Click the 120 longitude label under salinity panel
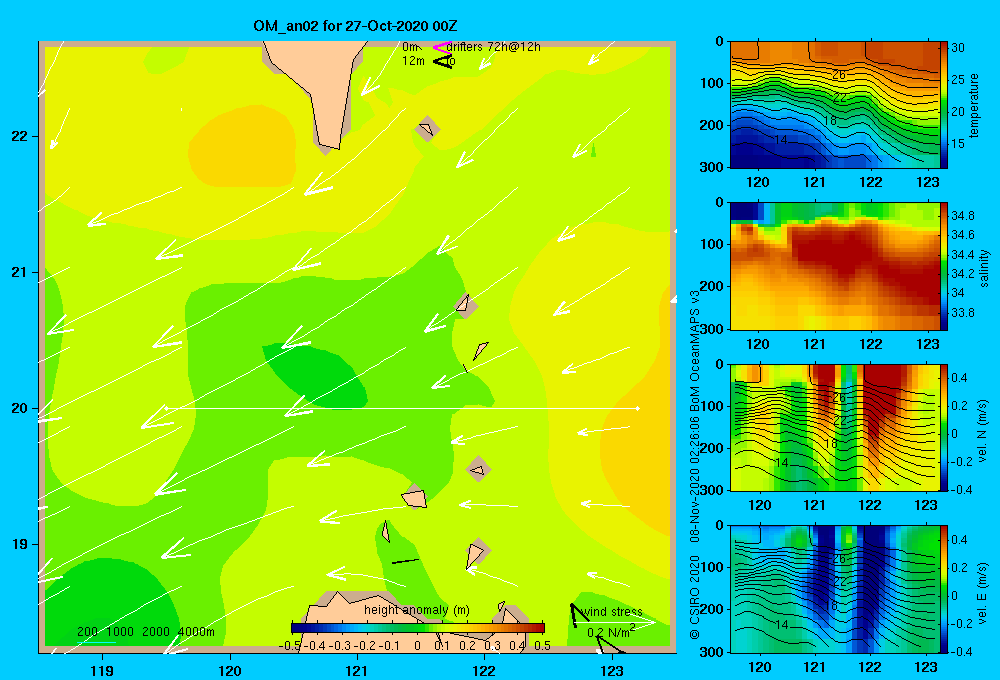Viewport: 1000px width, 680px height. click(758, 344)
